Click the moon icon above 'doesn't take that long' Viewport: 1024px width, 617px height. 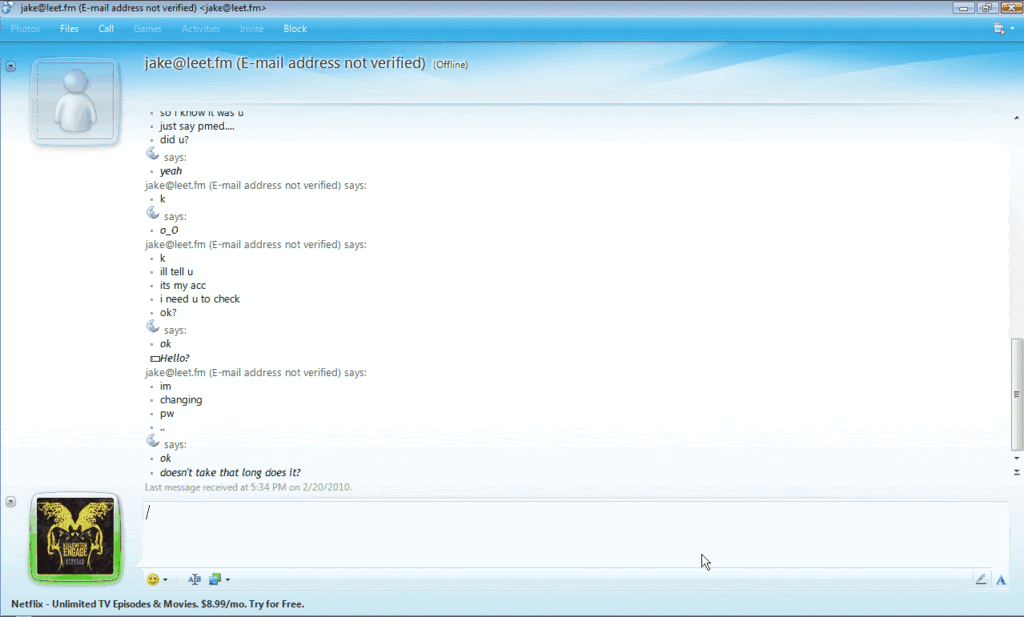click(153, 441)
